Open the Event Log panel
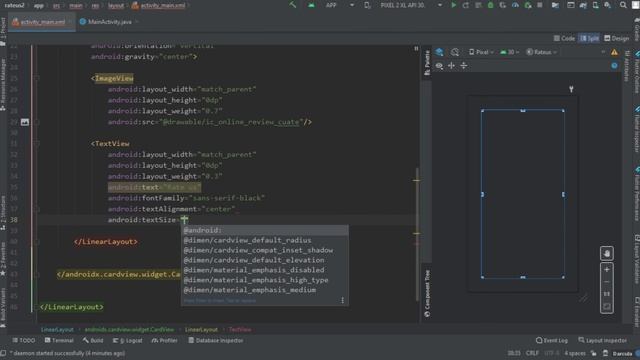 pyautogui.click(x=552, y=340)
